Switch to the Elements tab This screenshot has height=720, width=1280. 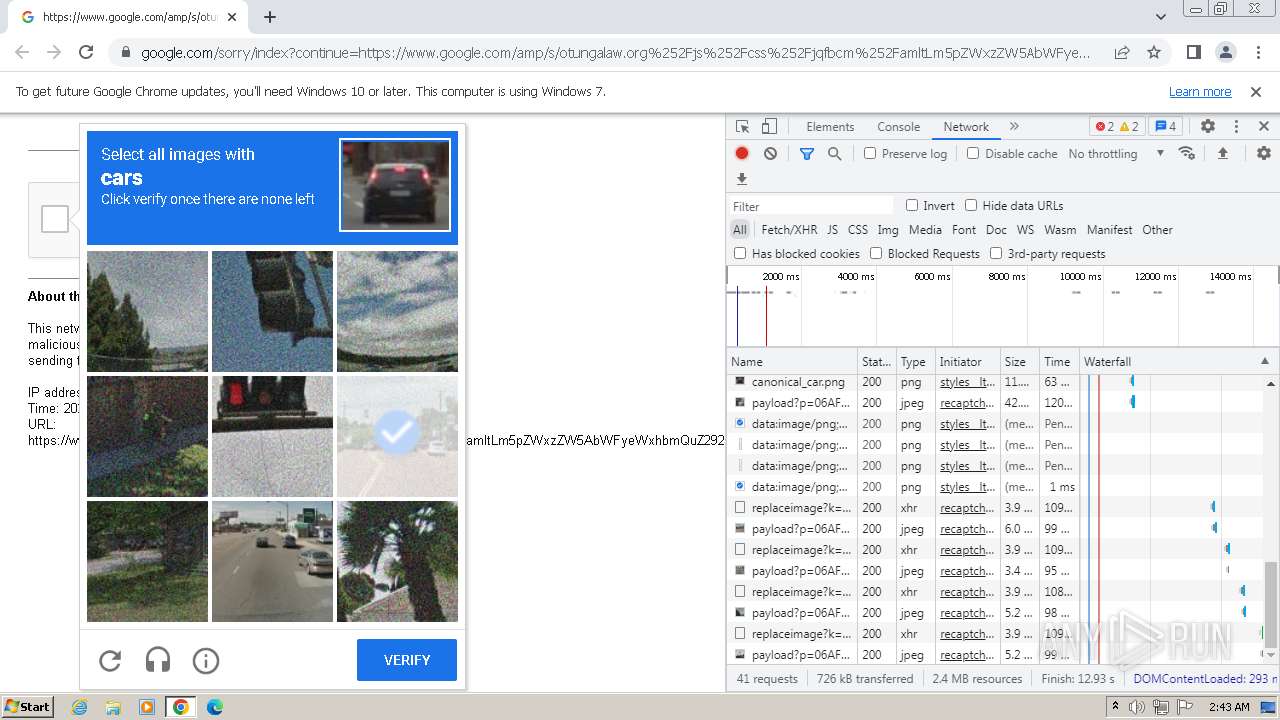pos(830,127)
